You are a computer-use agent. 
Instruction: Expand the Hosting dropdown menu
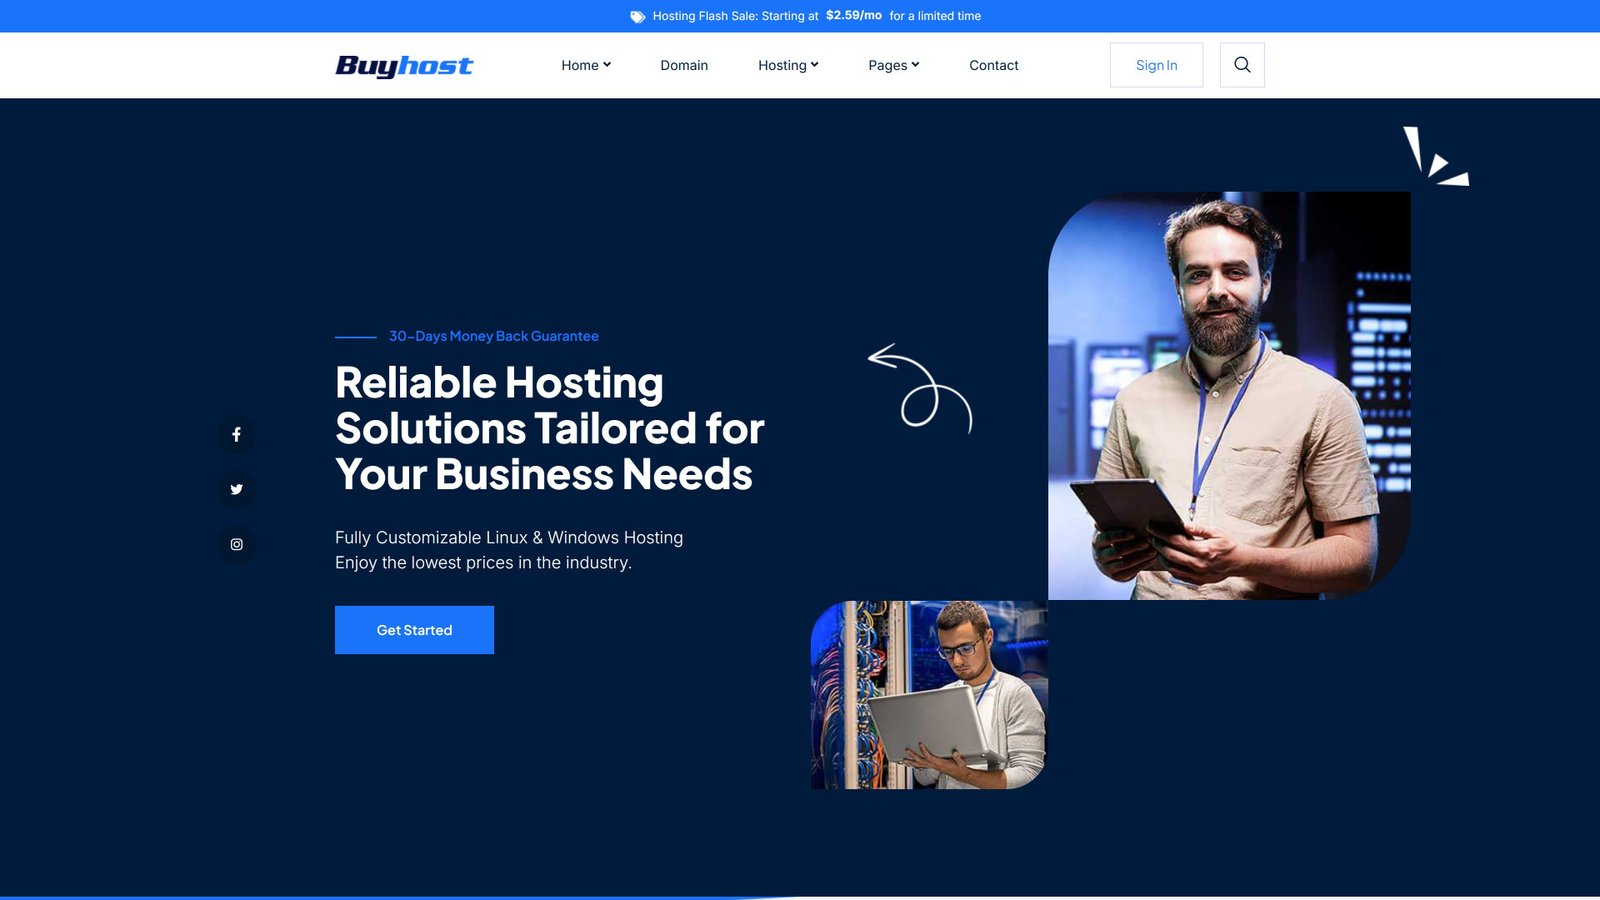pos(788,65)
